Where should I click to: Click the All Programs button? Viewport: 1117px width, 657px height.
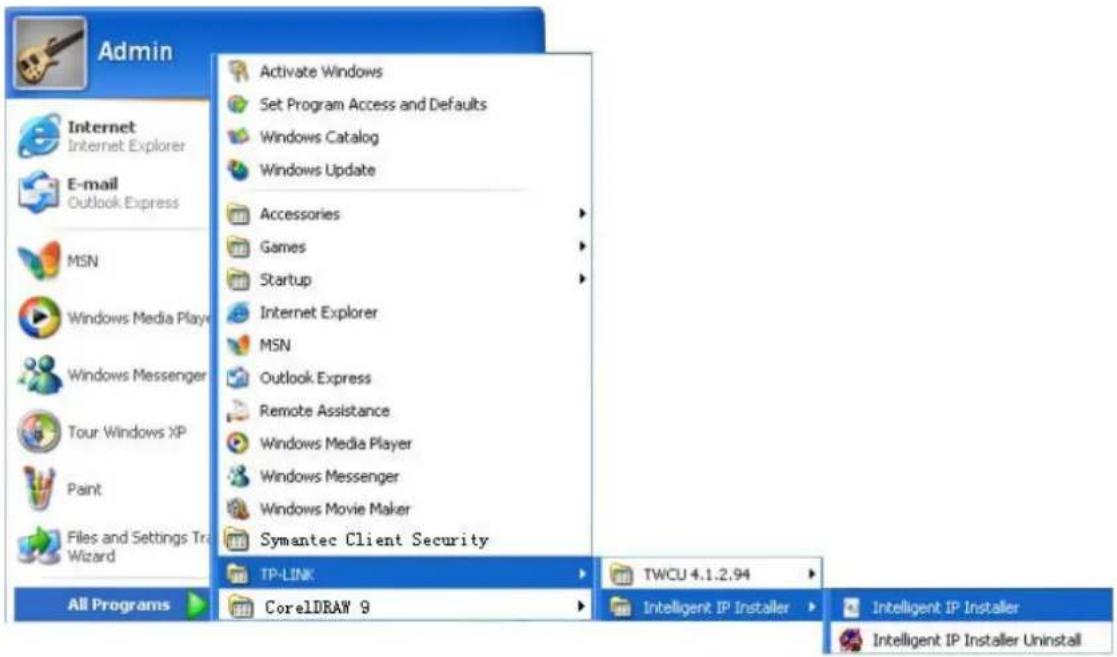click(112, 605)
